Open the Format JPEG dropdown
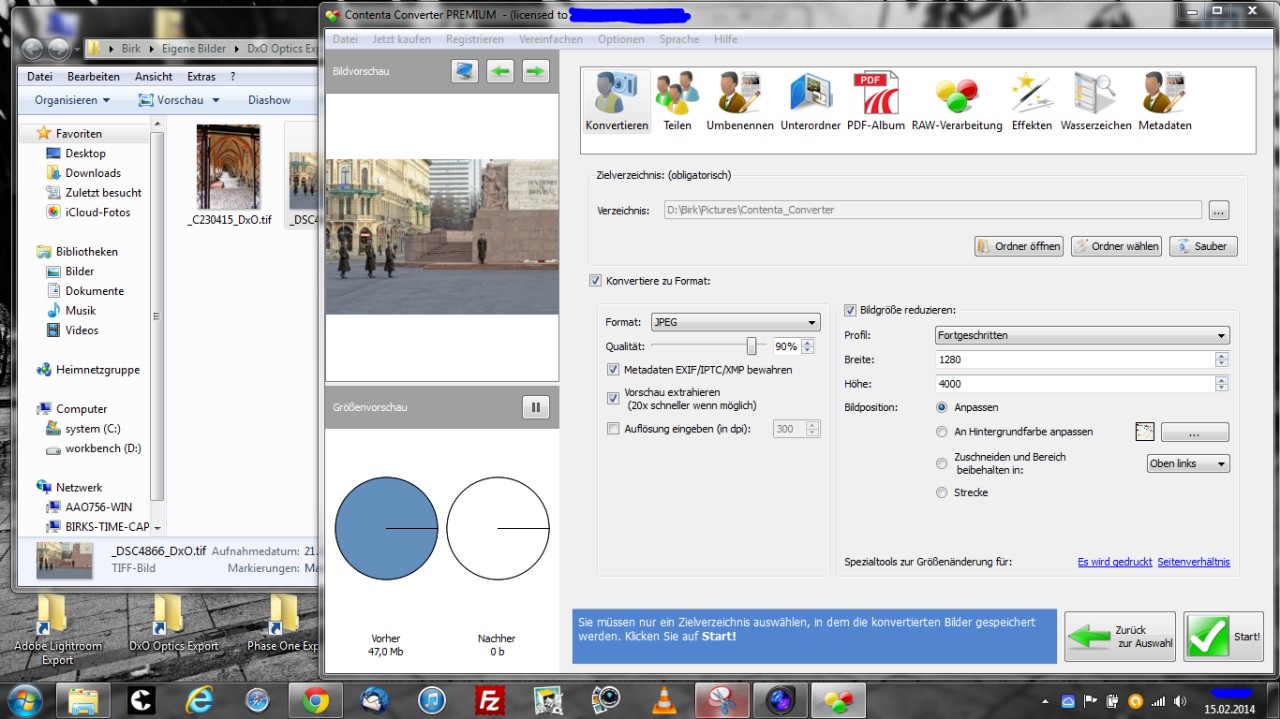This screenshot has height=719, width=1280. (735, 322)
